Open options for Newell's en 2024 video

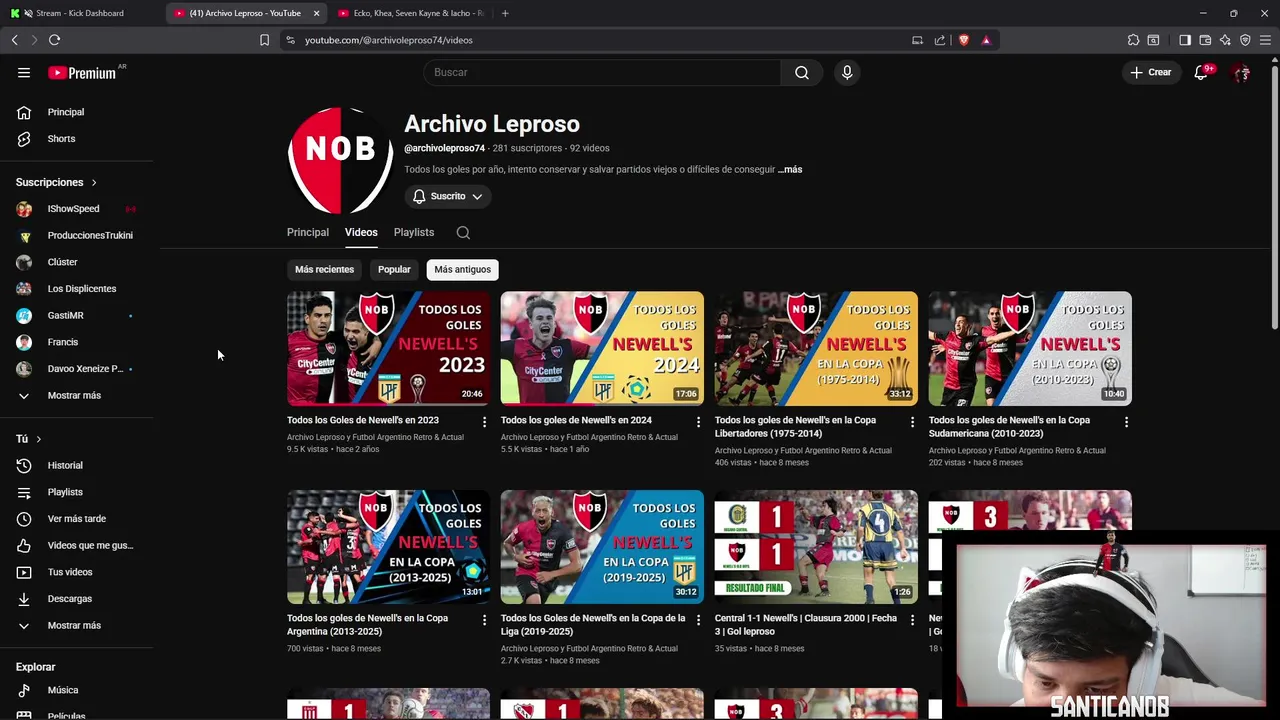point(698,422)
